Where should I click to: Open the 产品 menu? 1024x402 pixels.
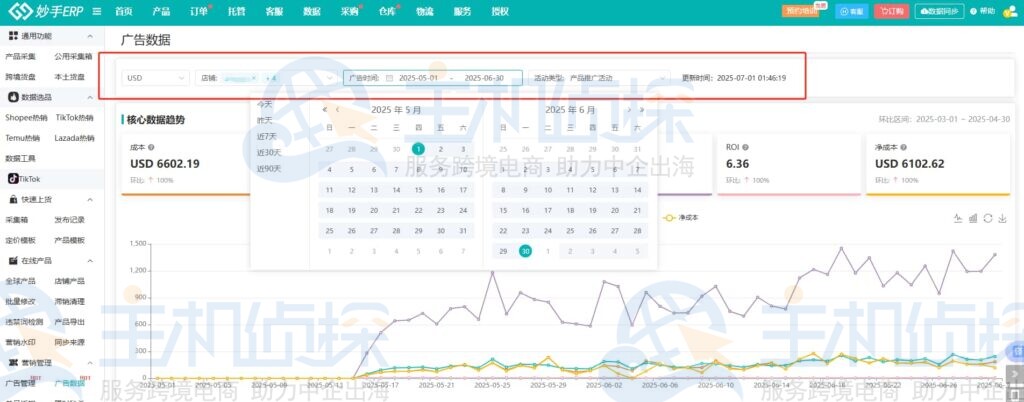pyautogui.click(x=161, y=12)
